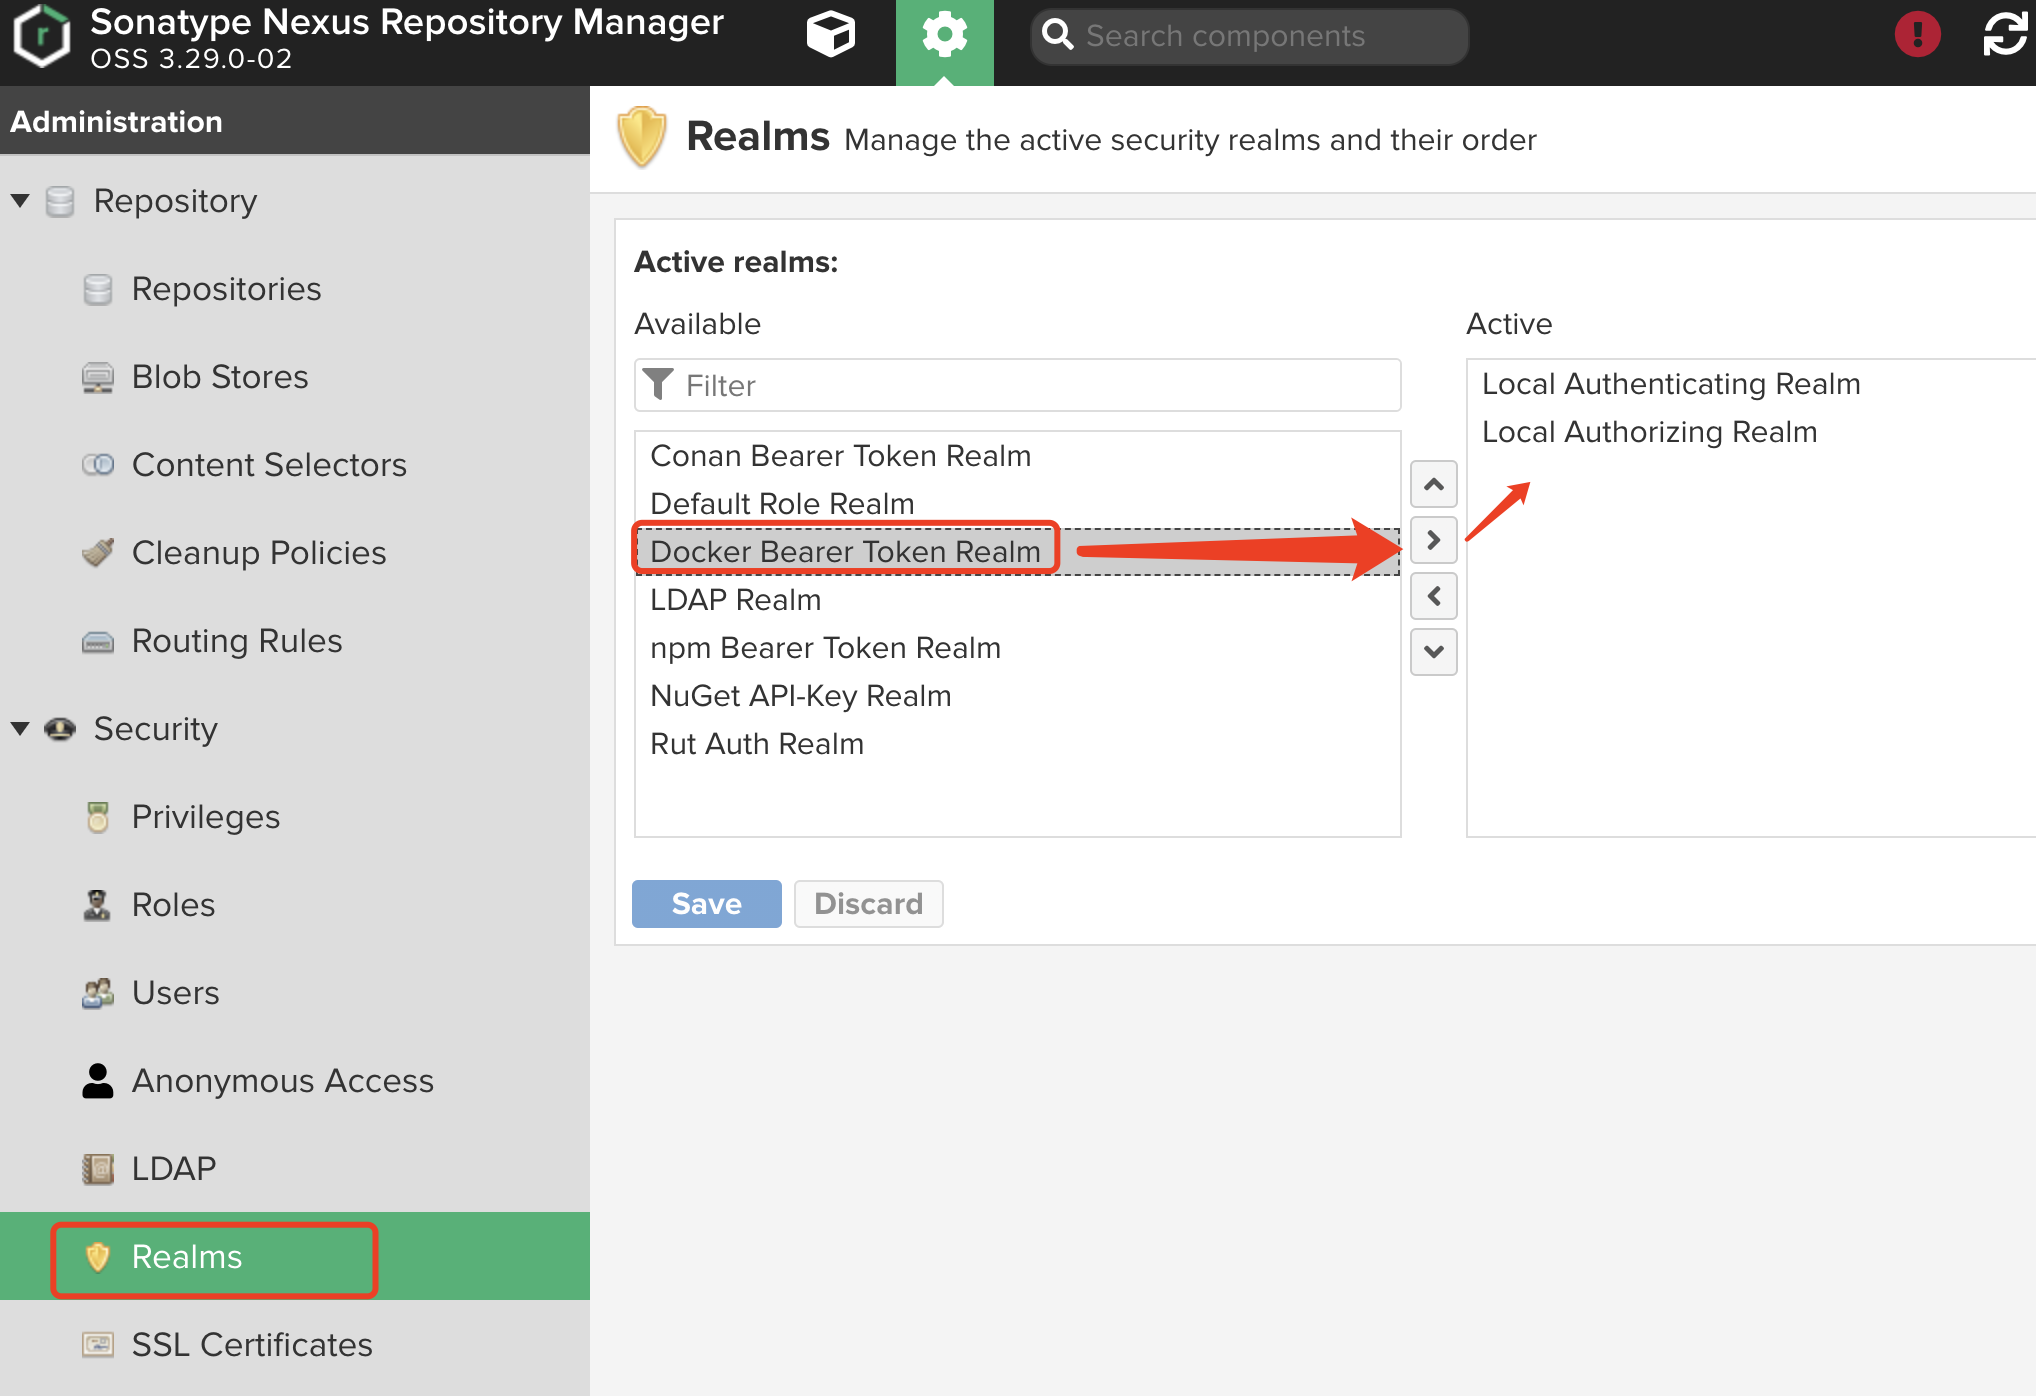2036x1396 pixels.
Task: Click the Users group icon
Action: 98,993
